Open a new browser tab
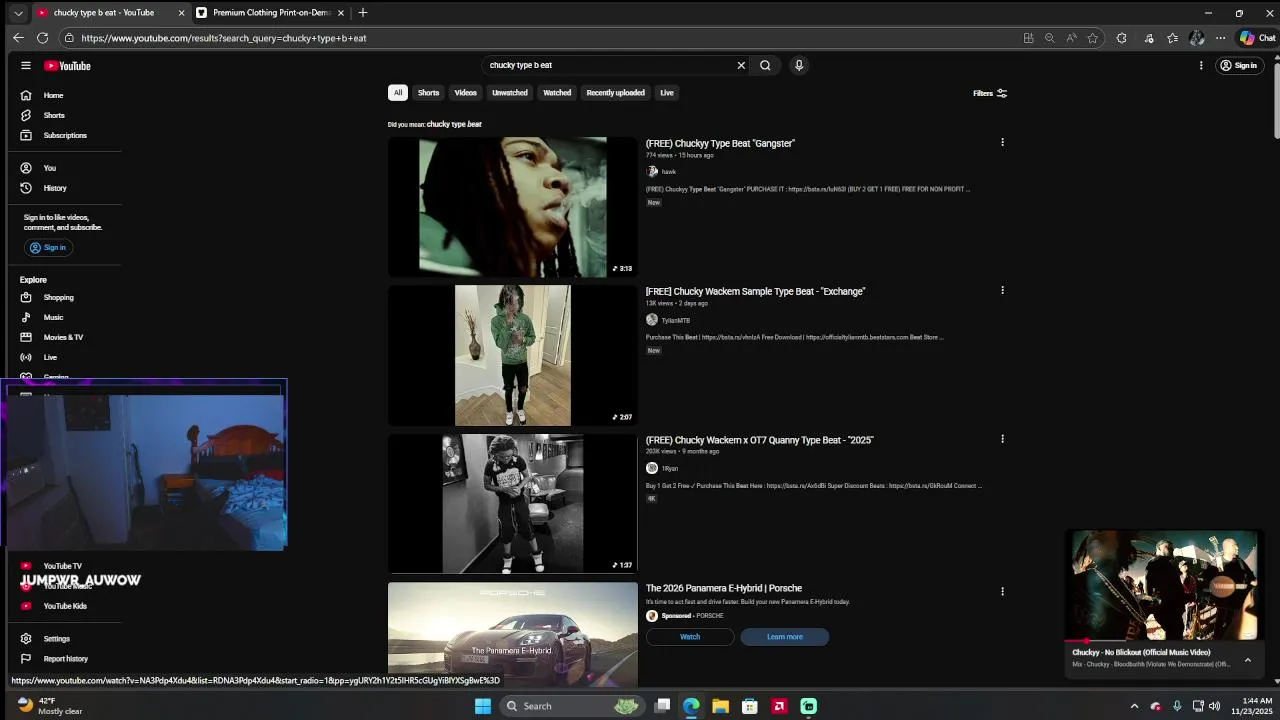Screen dimensions: 1280x720 click(x=363, y=13)
